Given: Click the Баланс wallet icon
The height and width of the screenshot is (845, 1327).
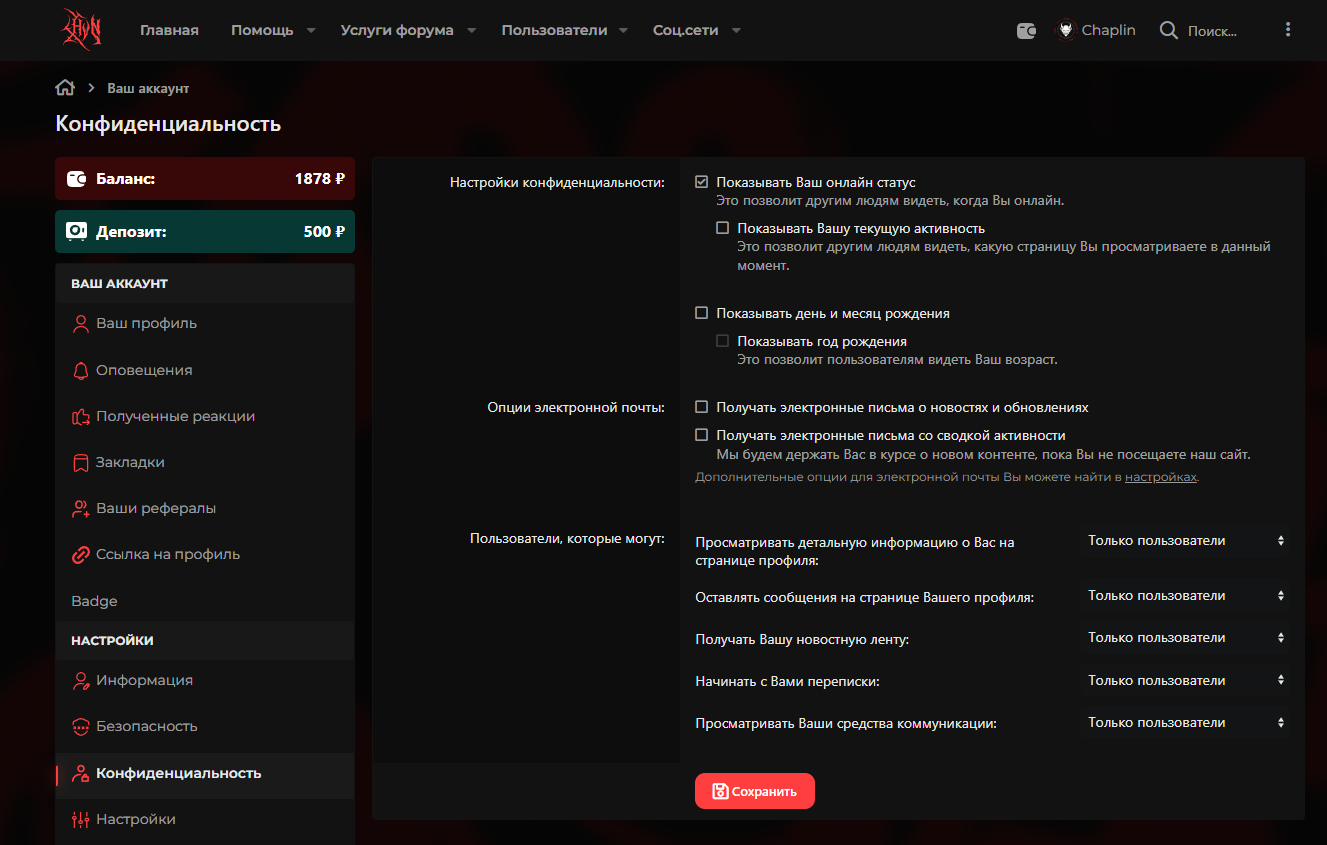Looking at the screenshot, I should tap(76, 180).
